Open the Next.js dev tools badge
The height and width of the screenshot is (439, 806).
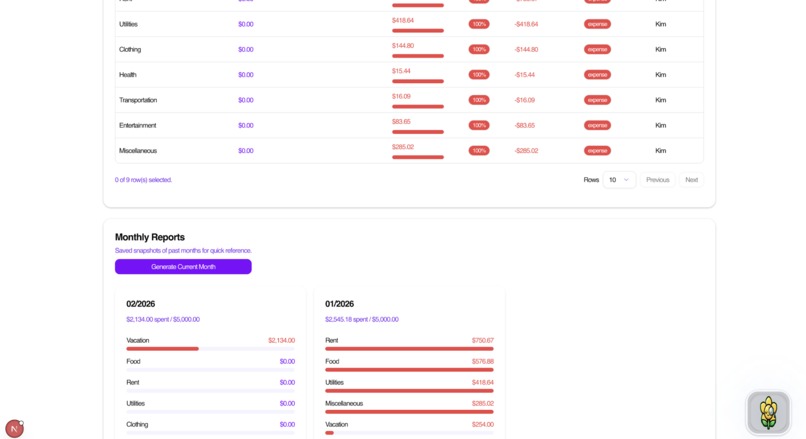[14, 428]
